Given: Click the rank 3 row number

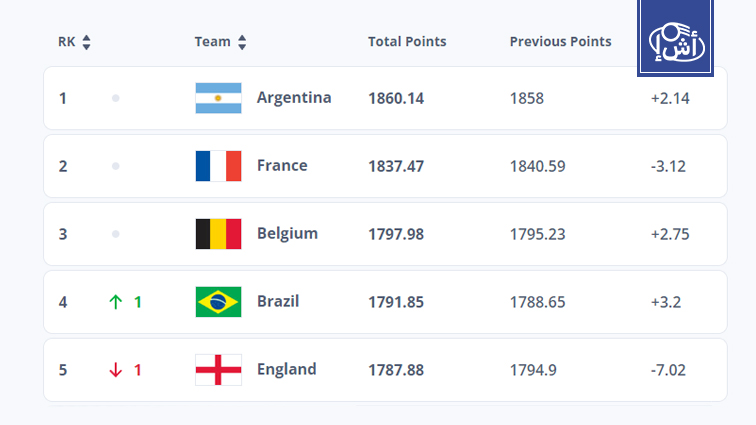Looking at the screenshot, I should [x=63, y=234].
